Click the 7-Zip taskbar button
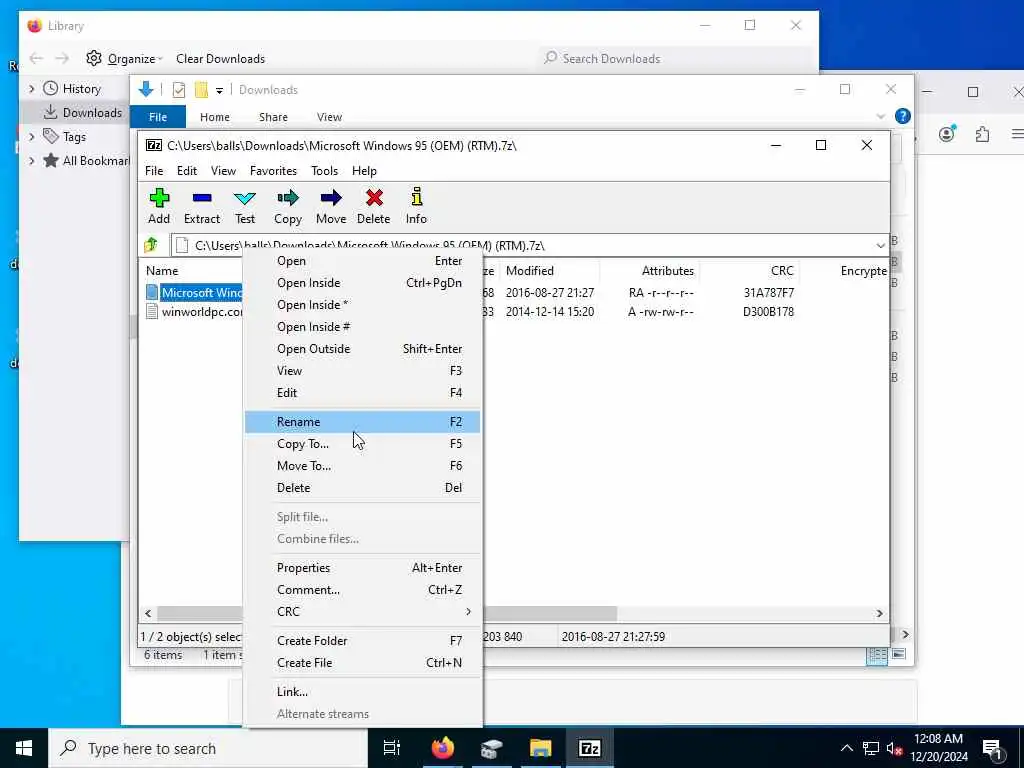This screenshot has height=768, width=1024. click(590, 748)
